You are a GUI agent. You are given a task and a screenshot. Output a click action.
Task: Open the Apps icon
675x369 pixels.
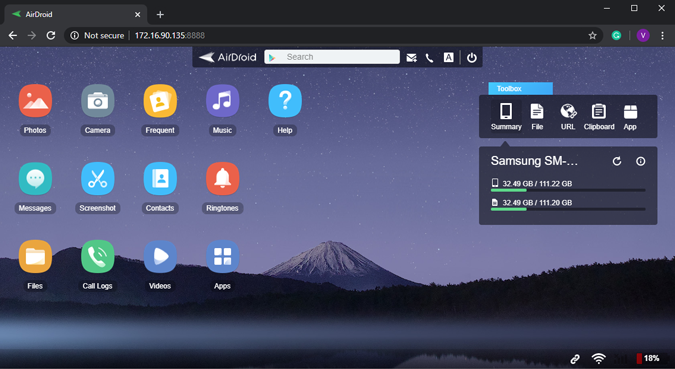point(223,257)
